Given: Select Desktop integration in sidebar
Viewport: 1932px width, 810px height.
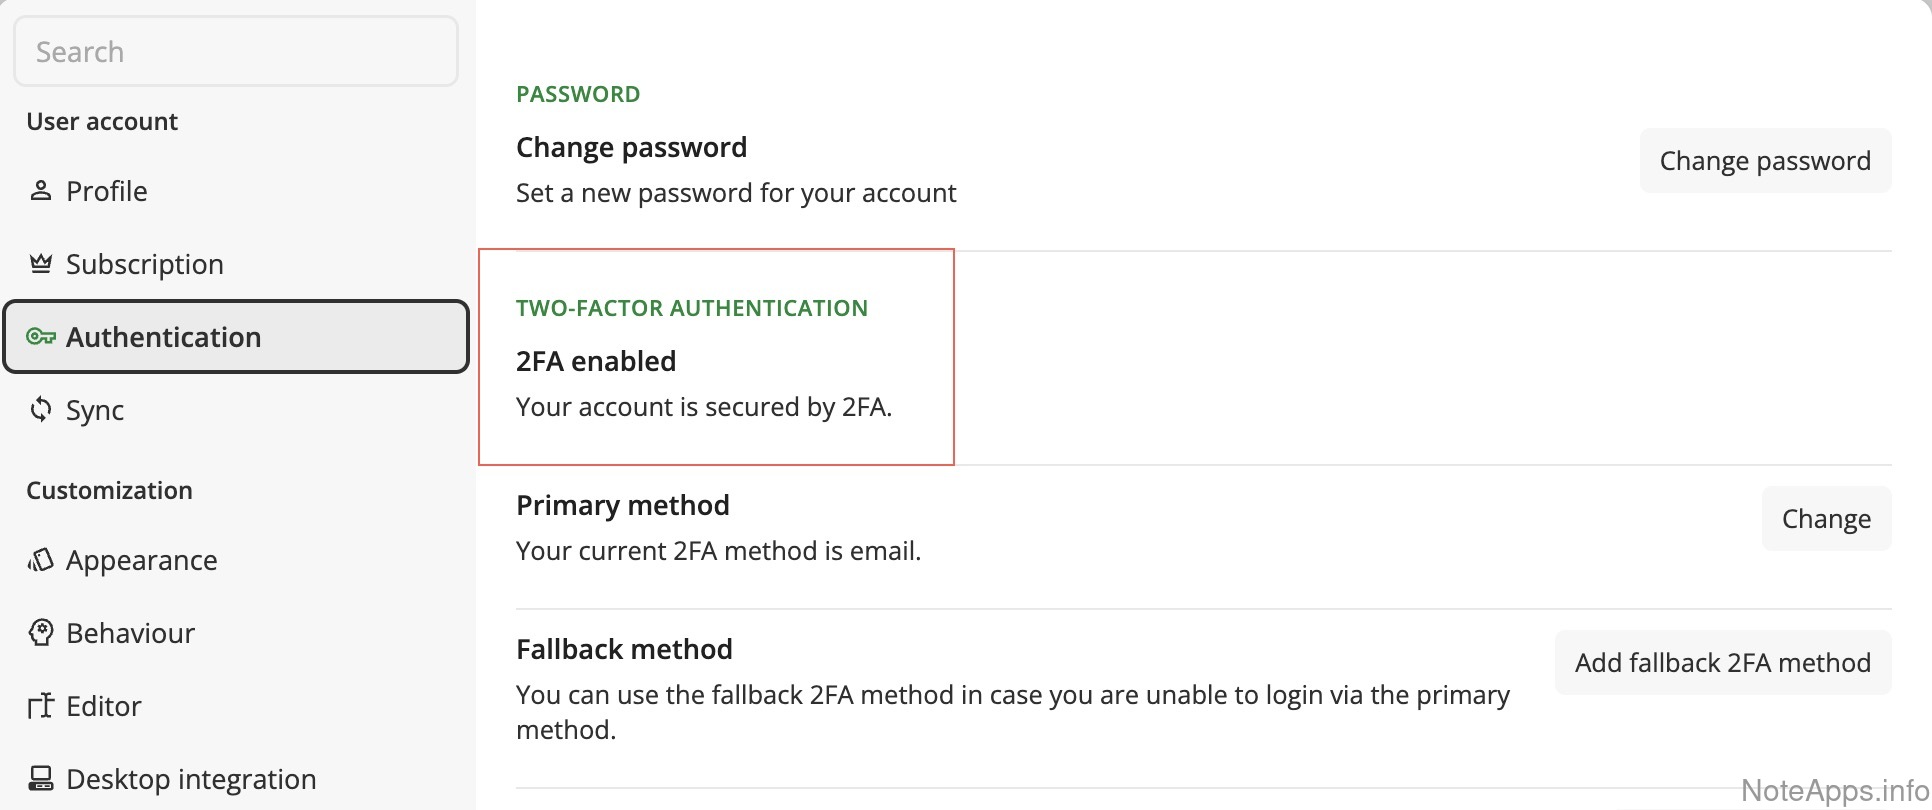Looking at the screenshot, I should [x=190, y=779].
